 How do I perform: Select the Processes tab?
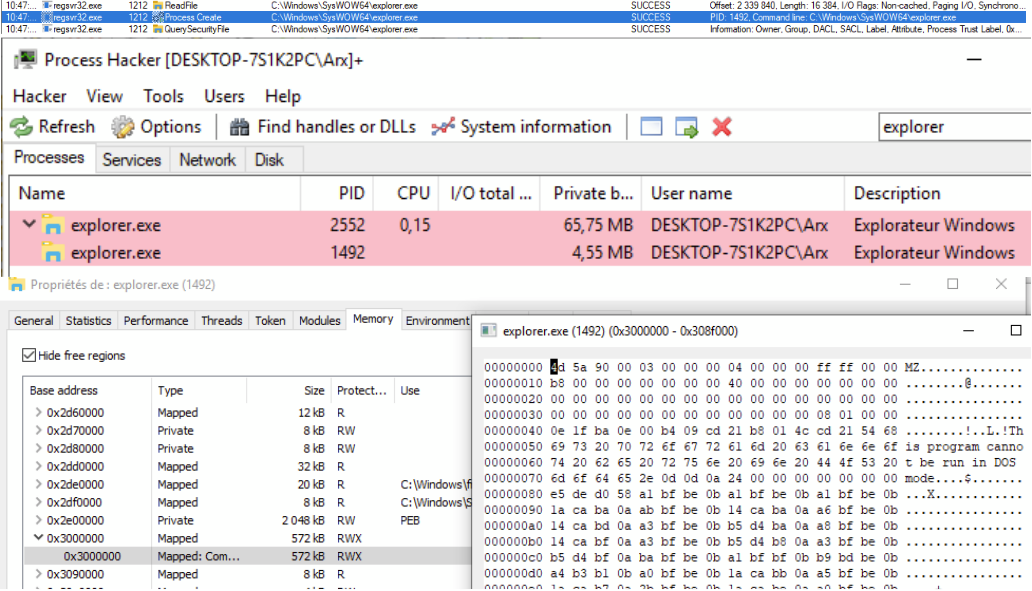coord(49,158)
